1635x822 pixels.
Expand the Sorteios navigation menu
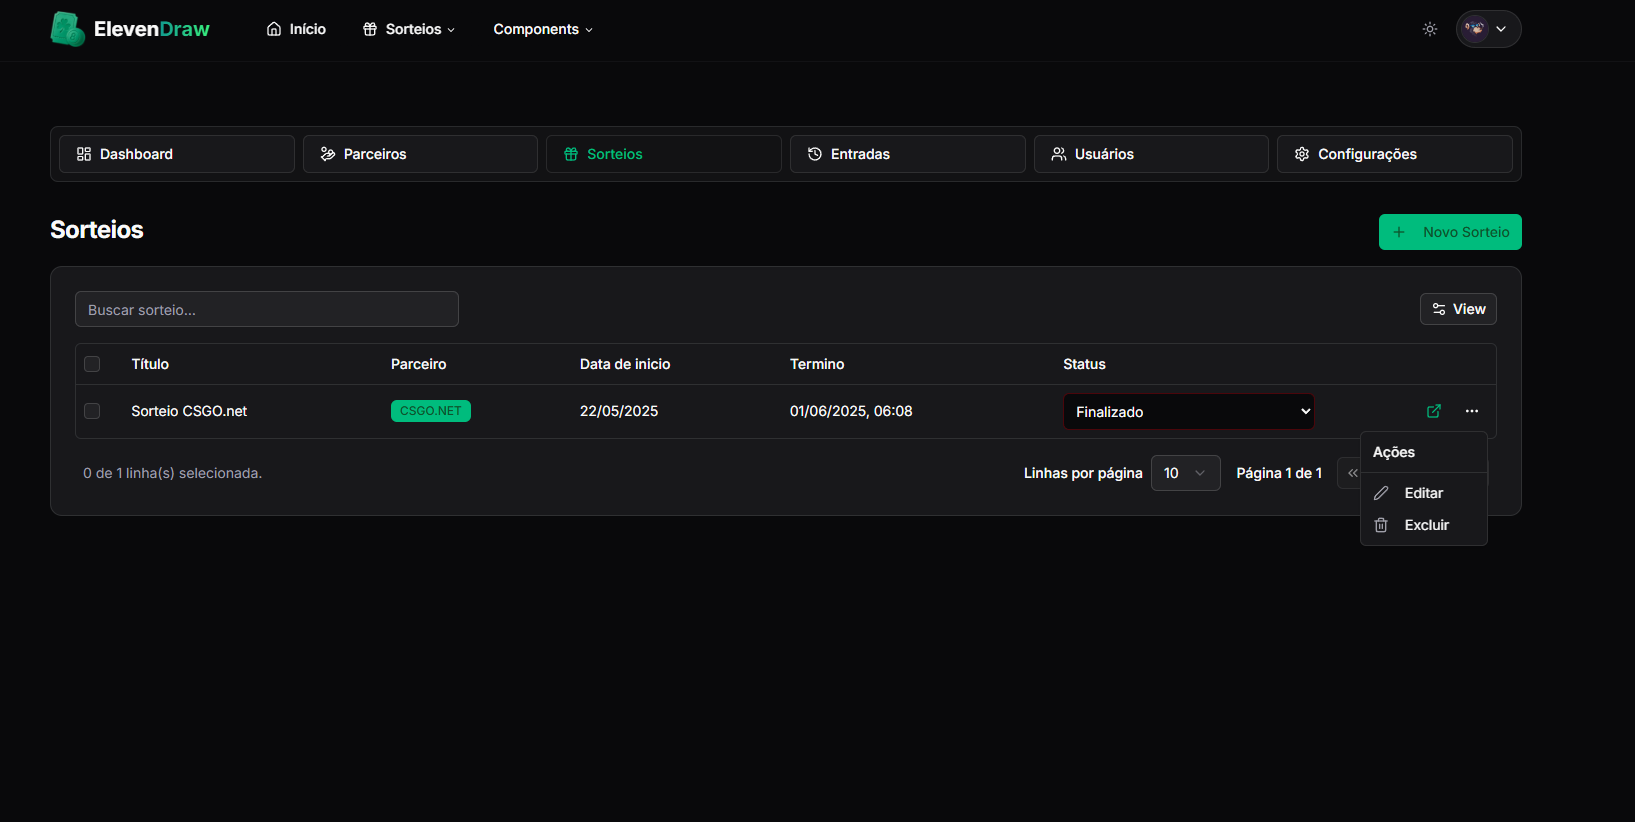tap(409, 29)
